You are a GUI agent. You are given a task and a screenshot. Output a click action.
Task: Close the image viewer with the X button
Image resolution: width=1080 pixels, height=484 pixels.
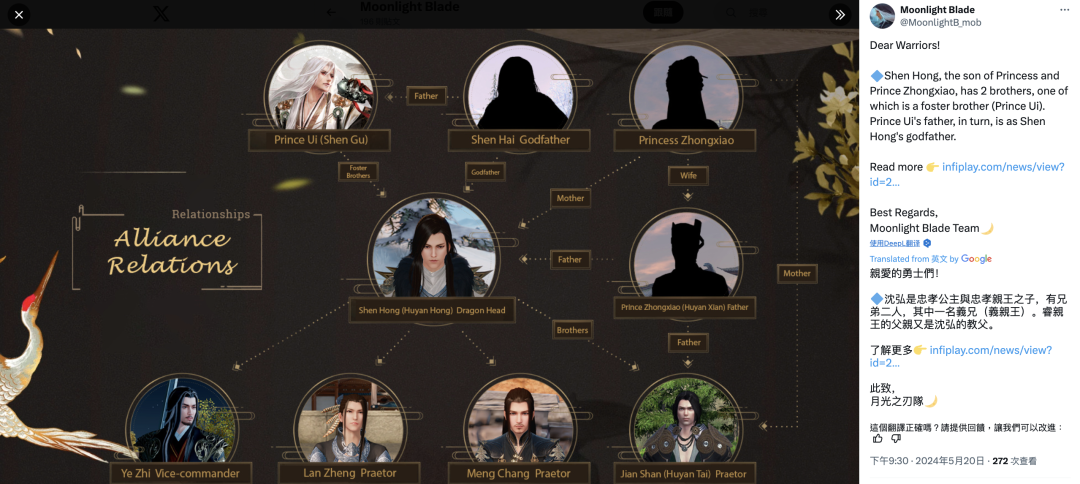coord(19,14)
